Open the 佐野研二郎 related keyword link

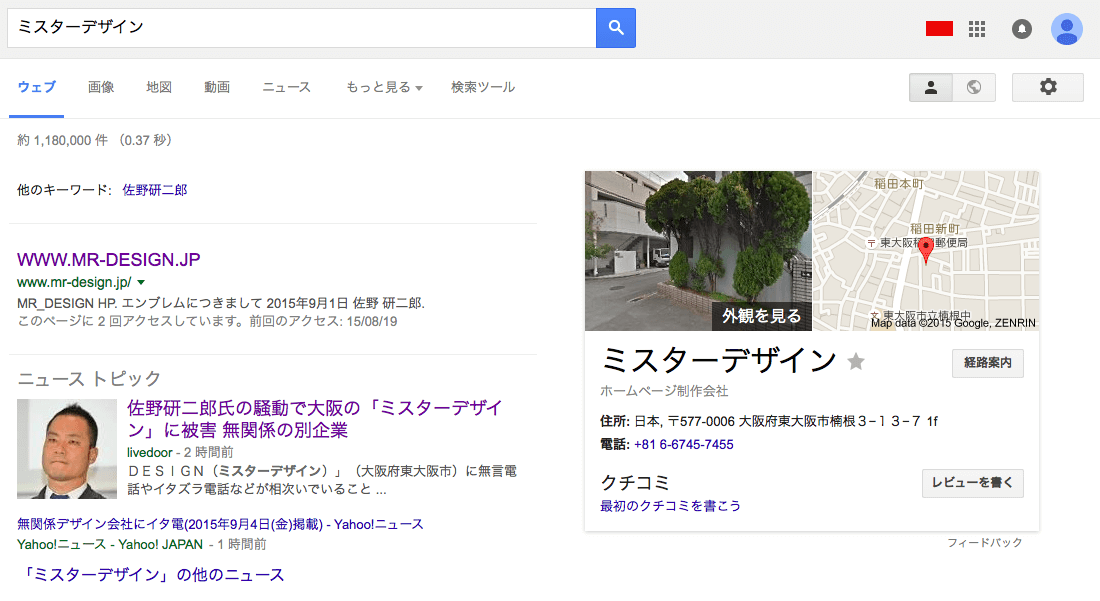(155, 190)
